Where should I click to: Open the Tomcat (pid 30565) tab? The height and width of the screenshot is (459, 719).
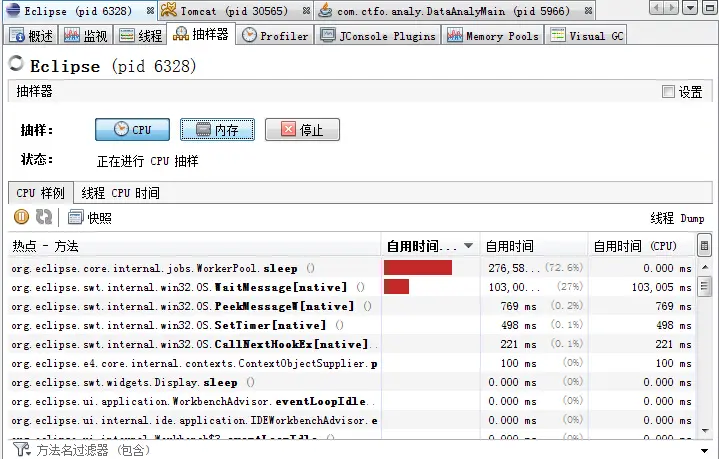click(x=234, y=11)
